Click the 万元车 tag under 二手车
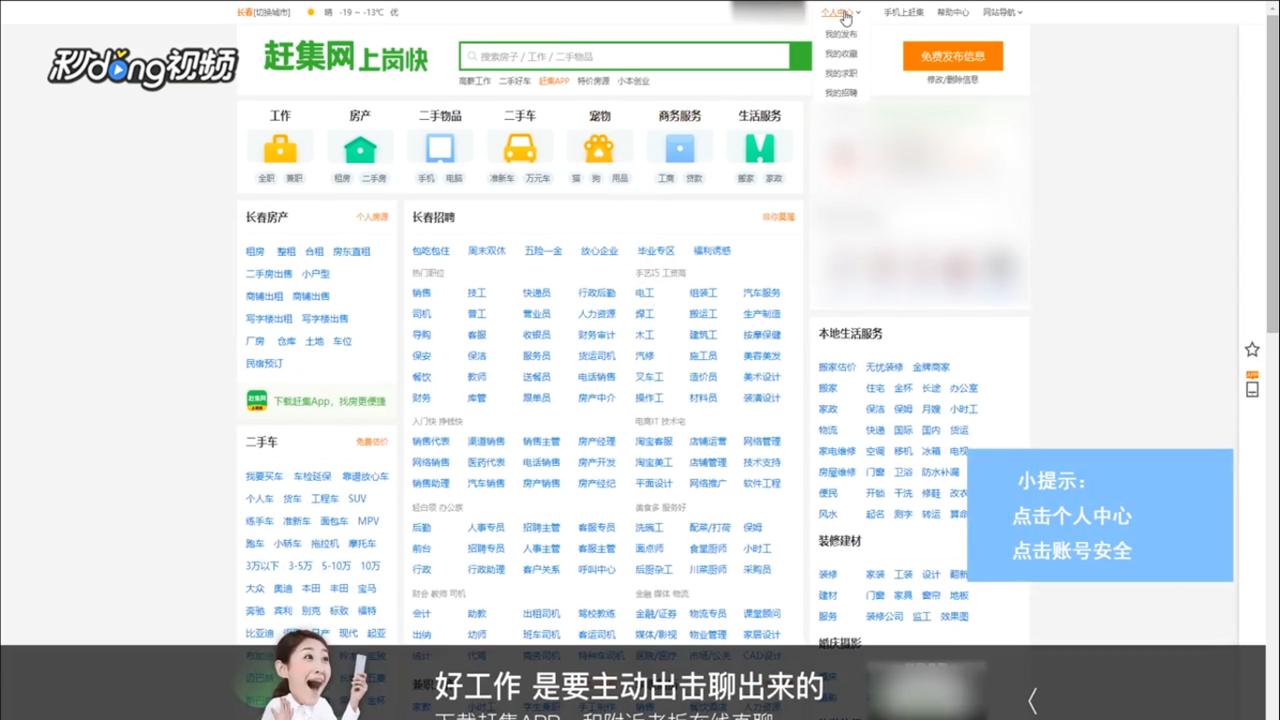 coord(538,178)
